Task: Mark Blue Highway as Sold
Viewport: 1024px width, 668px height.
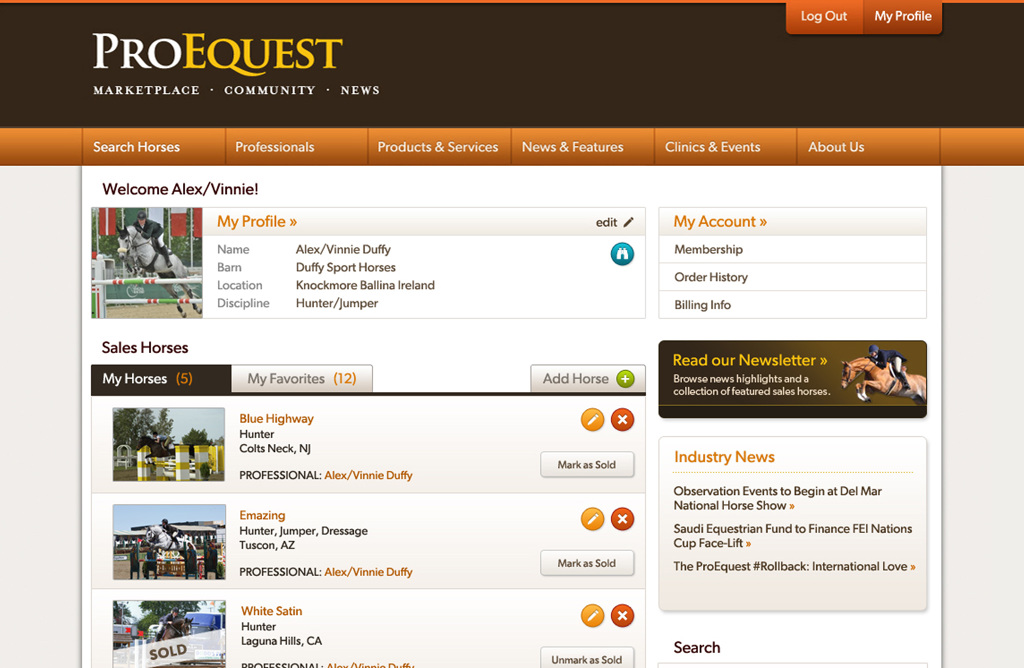Action: point(587,464)
